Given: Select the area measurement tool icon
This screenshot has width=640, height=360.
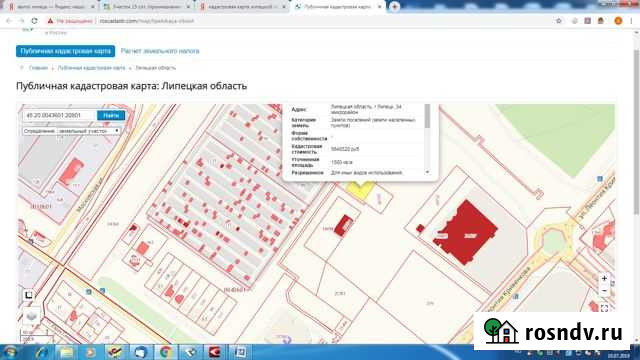Looking at the screenshot, I should tap(28, 295).
